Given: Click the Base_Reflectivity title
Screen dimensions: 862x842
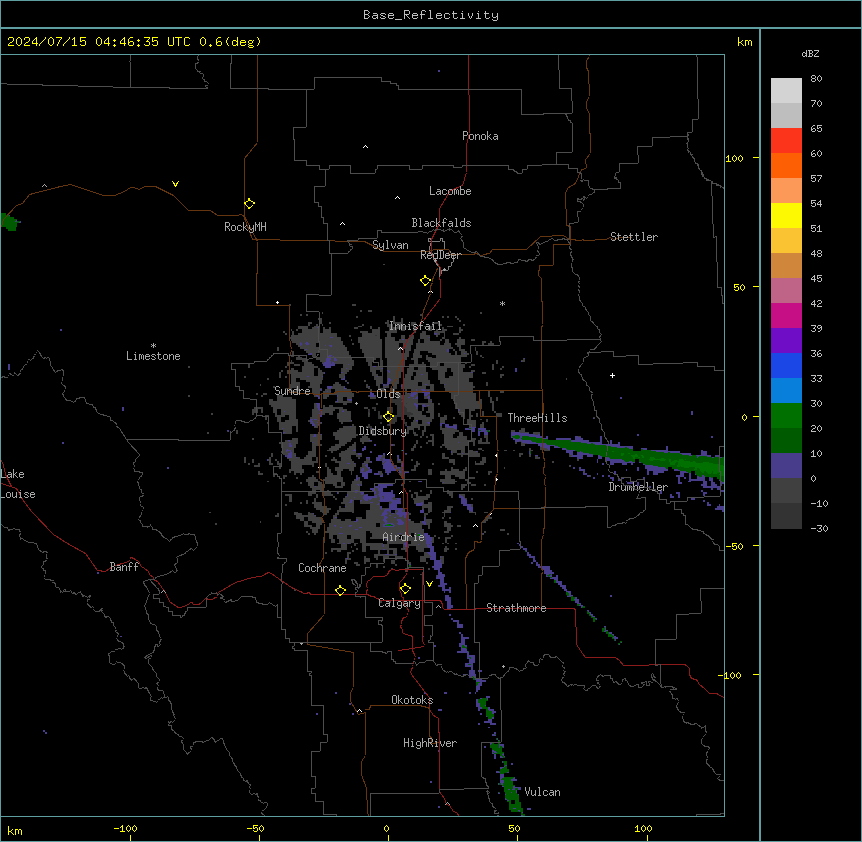Looking at the screenshot, I should click(x=431, y=15).
